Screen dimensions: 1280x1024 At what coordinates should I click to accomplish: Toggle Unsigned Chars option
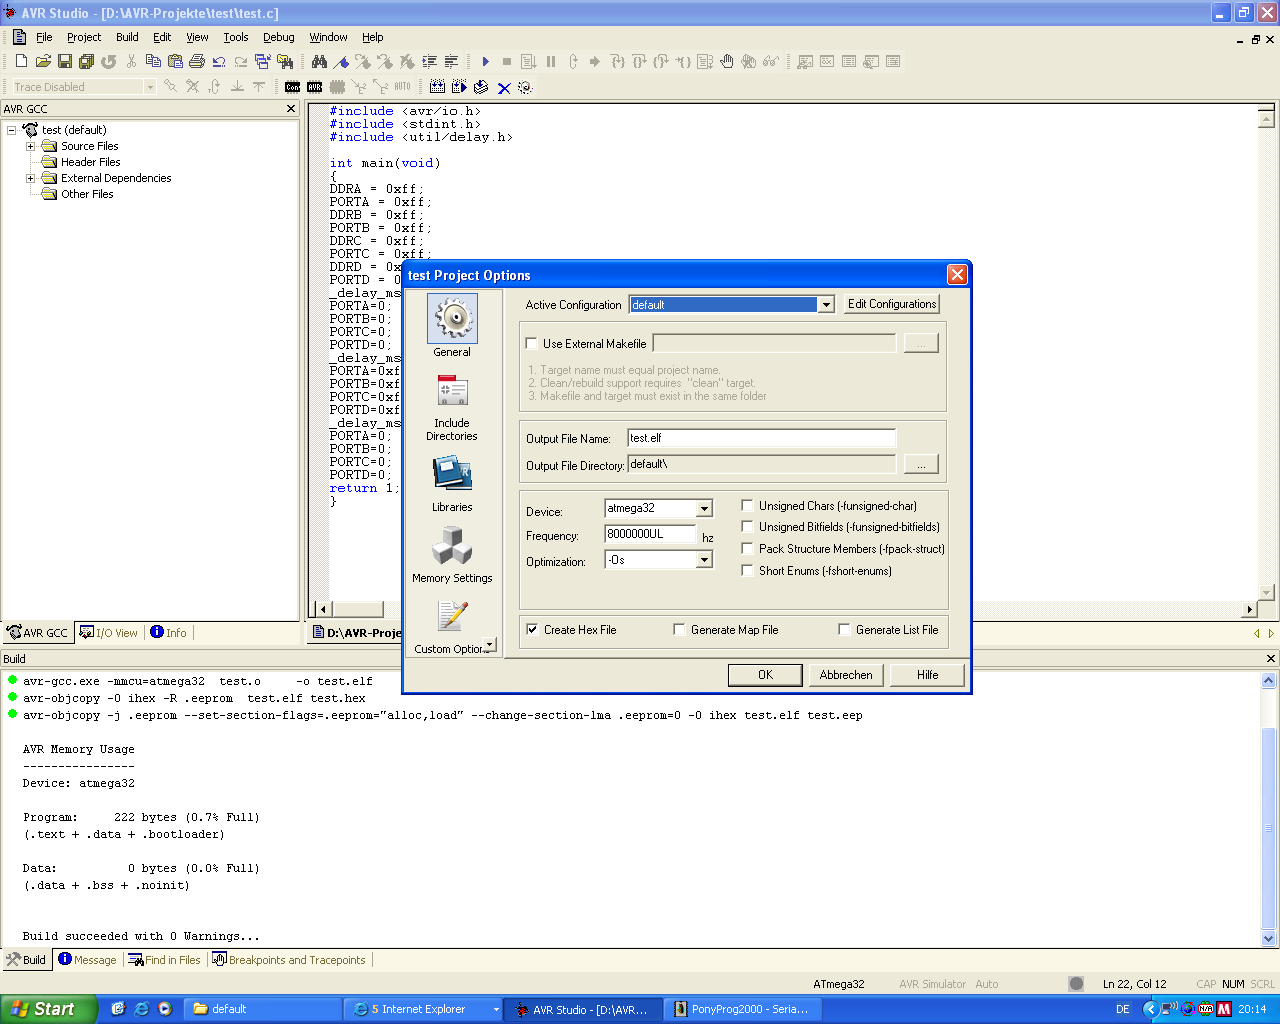pyautogui.click(x=747, y=506)
